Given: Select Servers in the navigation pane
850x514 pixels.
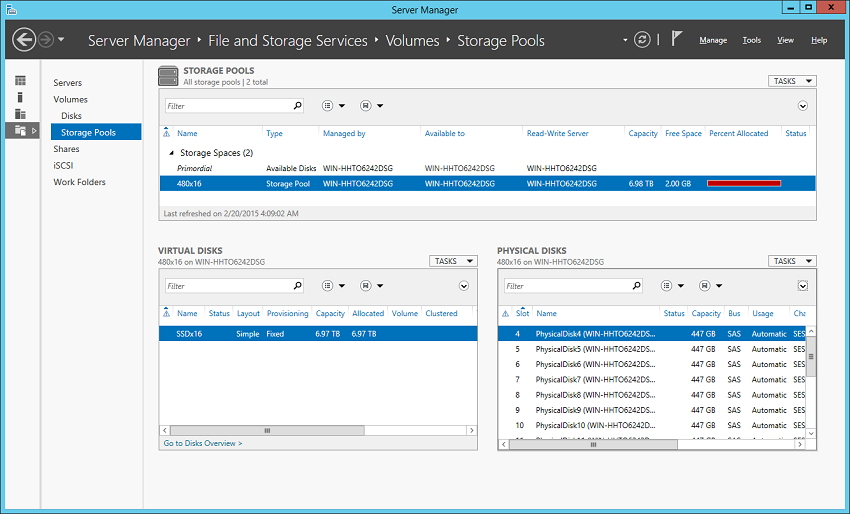Looking at the screenshot, I should (x=68, y=83).
